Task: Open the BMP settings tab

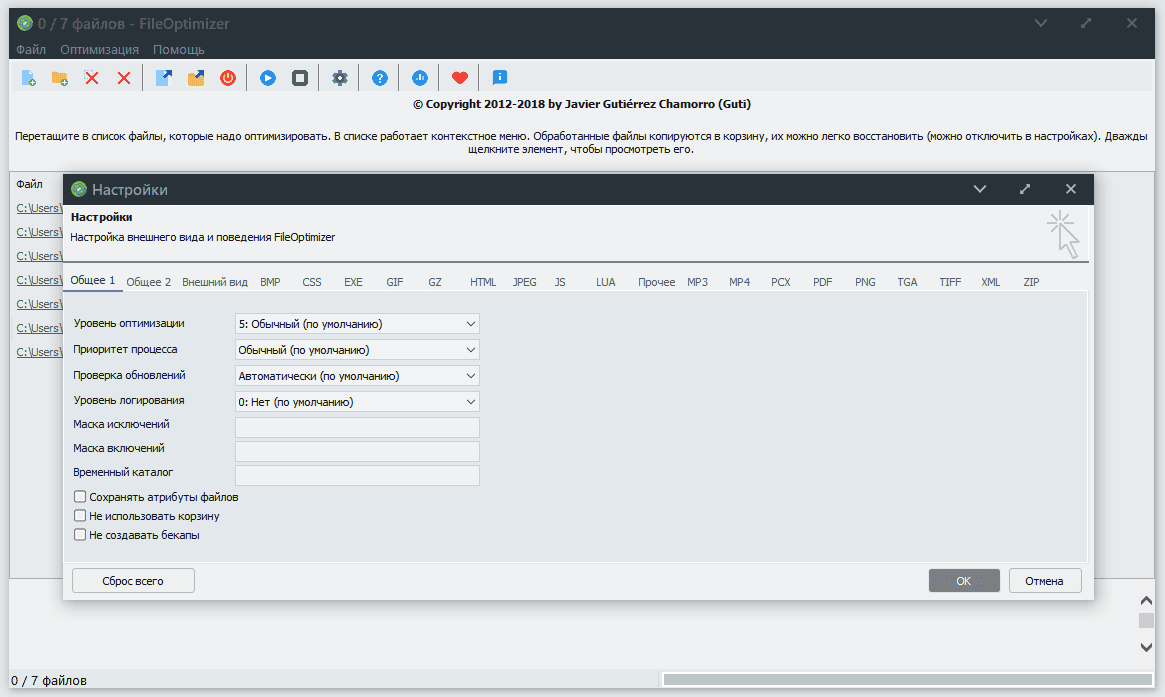Action: [x=270, y=282]
